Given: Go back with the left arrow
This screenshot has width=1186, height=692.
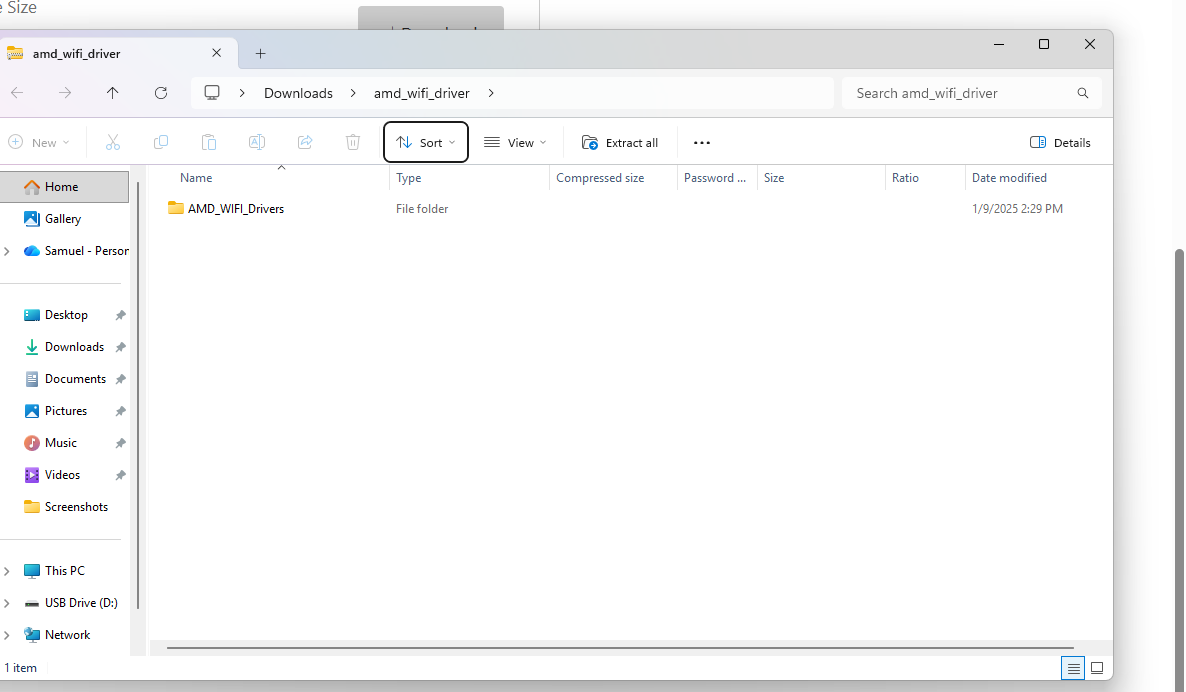Looking at the screenshot, I should pos(17,93).
